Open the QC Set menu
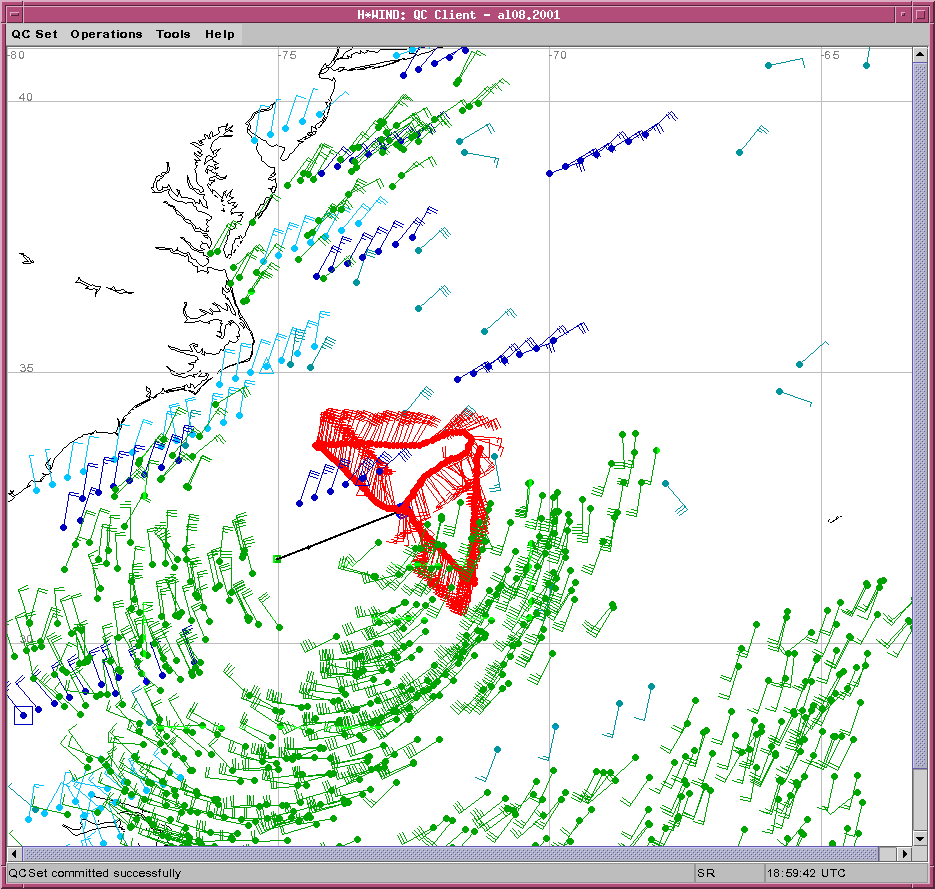Image resolution: width=935 pixels, height=889 pixels. click(35, 34)
